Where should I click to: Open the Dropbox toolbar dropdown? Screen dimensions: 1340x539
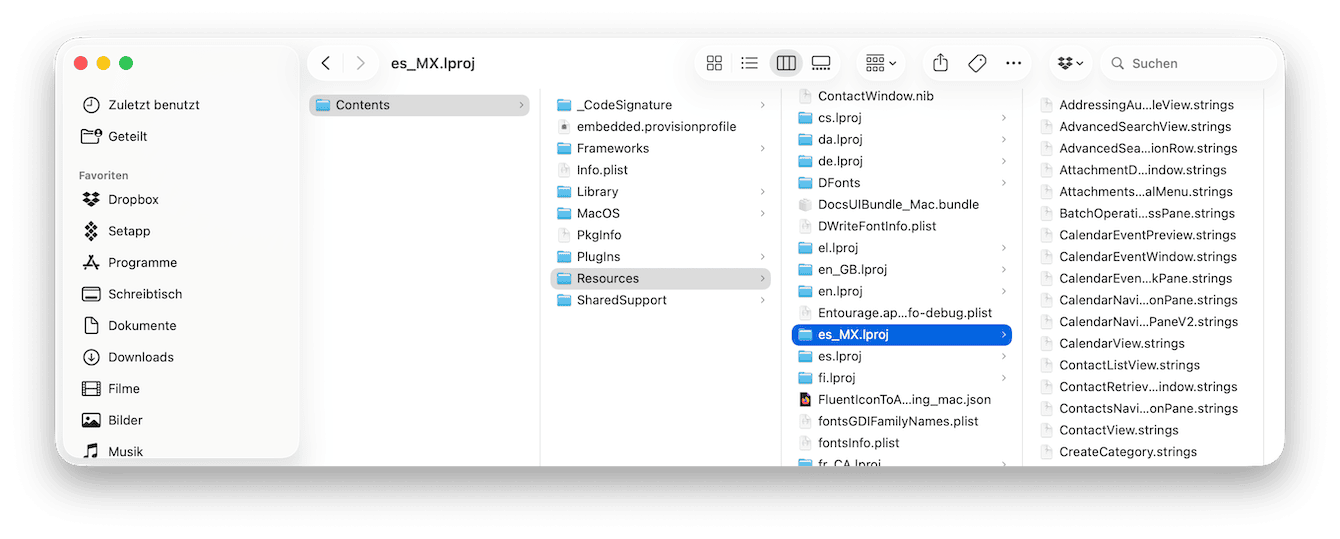1070,63
